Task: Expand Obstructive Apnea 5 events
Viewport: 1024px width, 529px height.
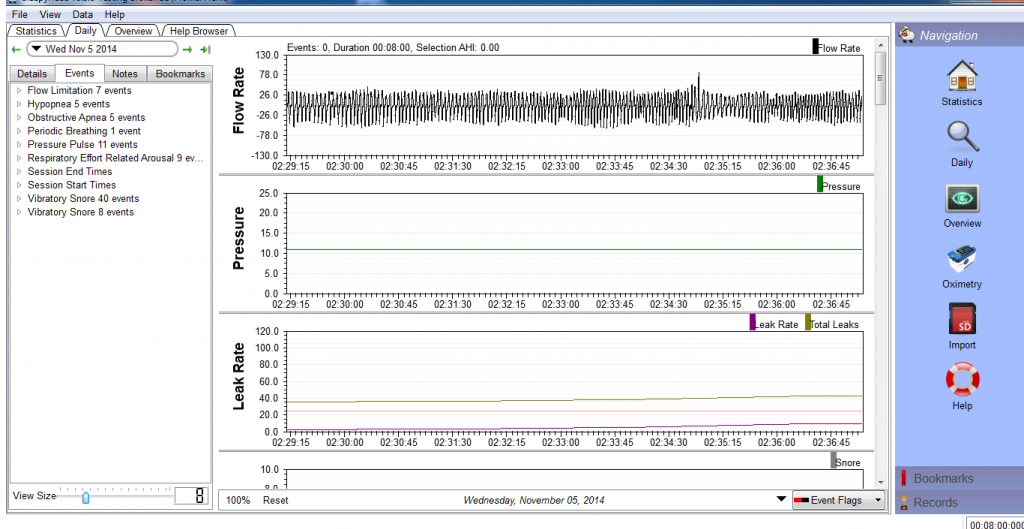Action: coord(19,118)
